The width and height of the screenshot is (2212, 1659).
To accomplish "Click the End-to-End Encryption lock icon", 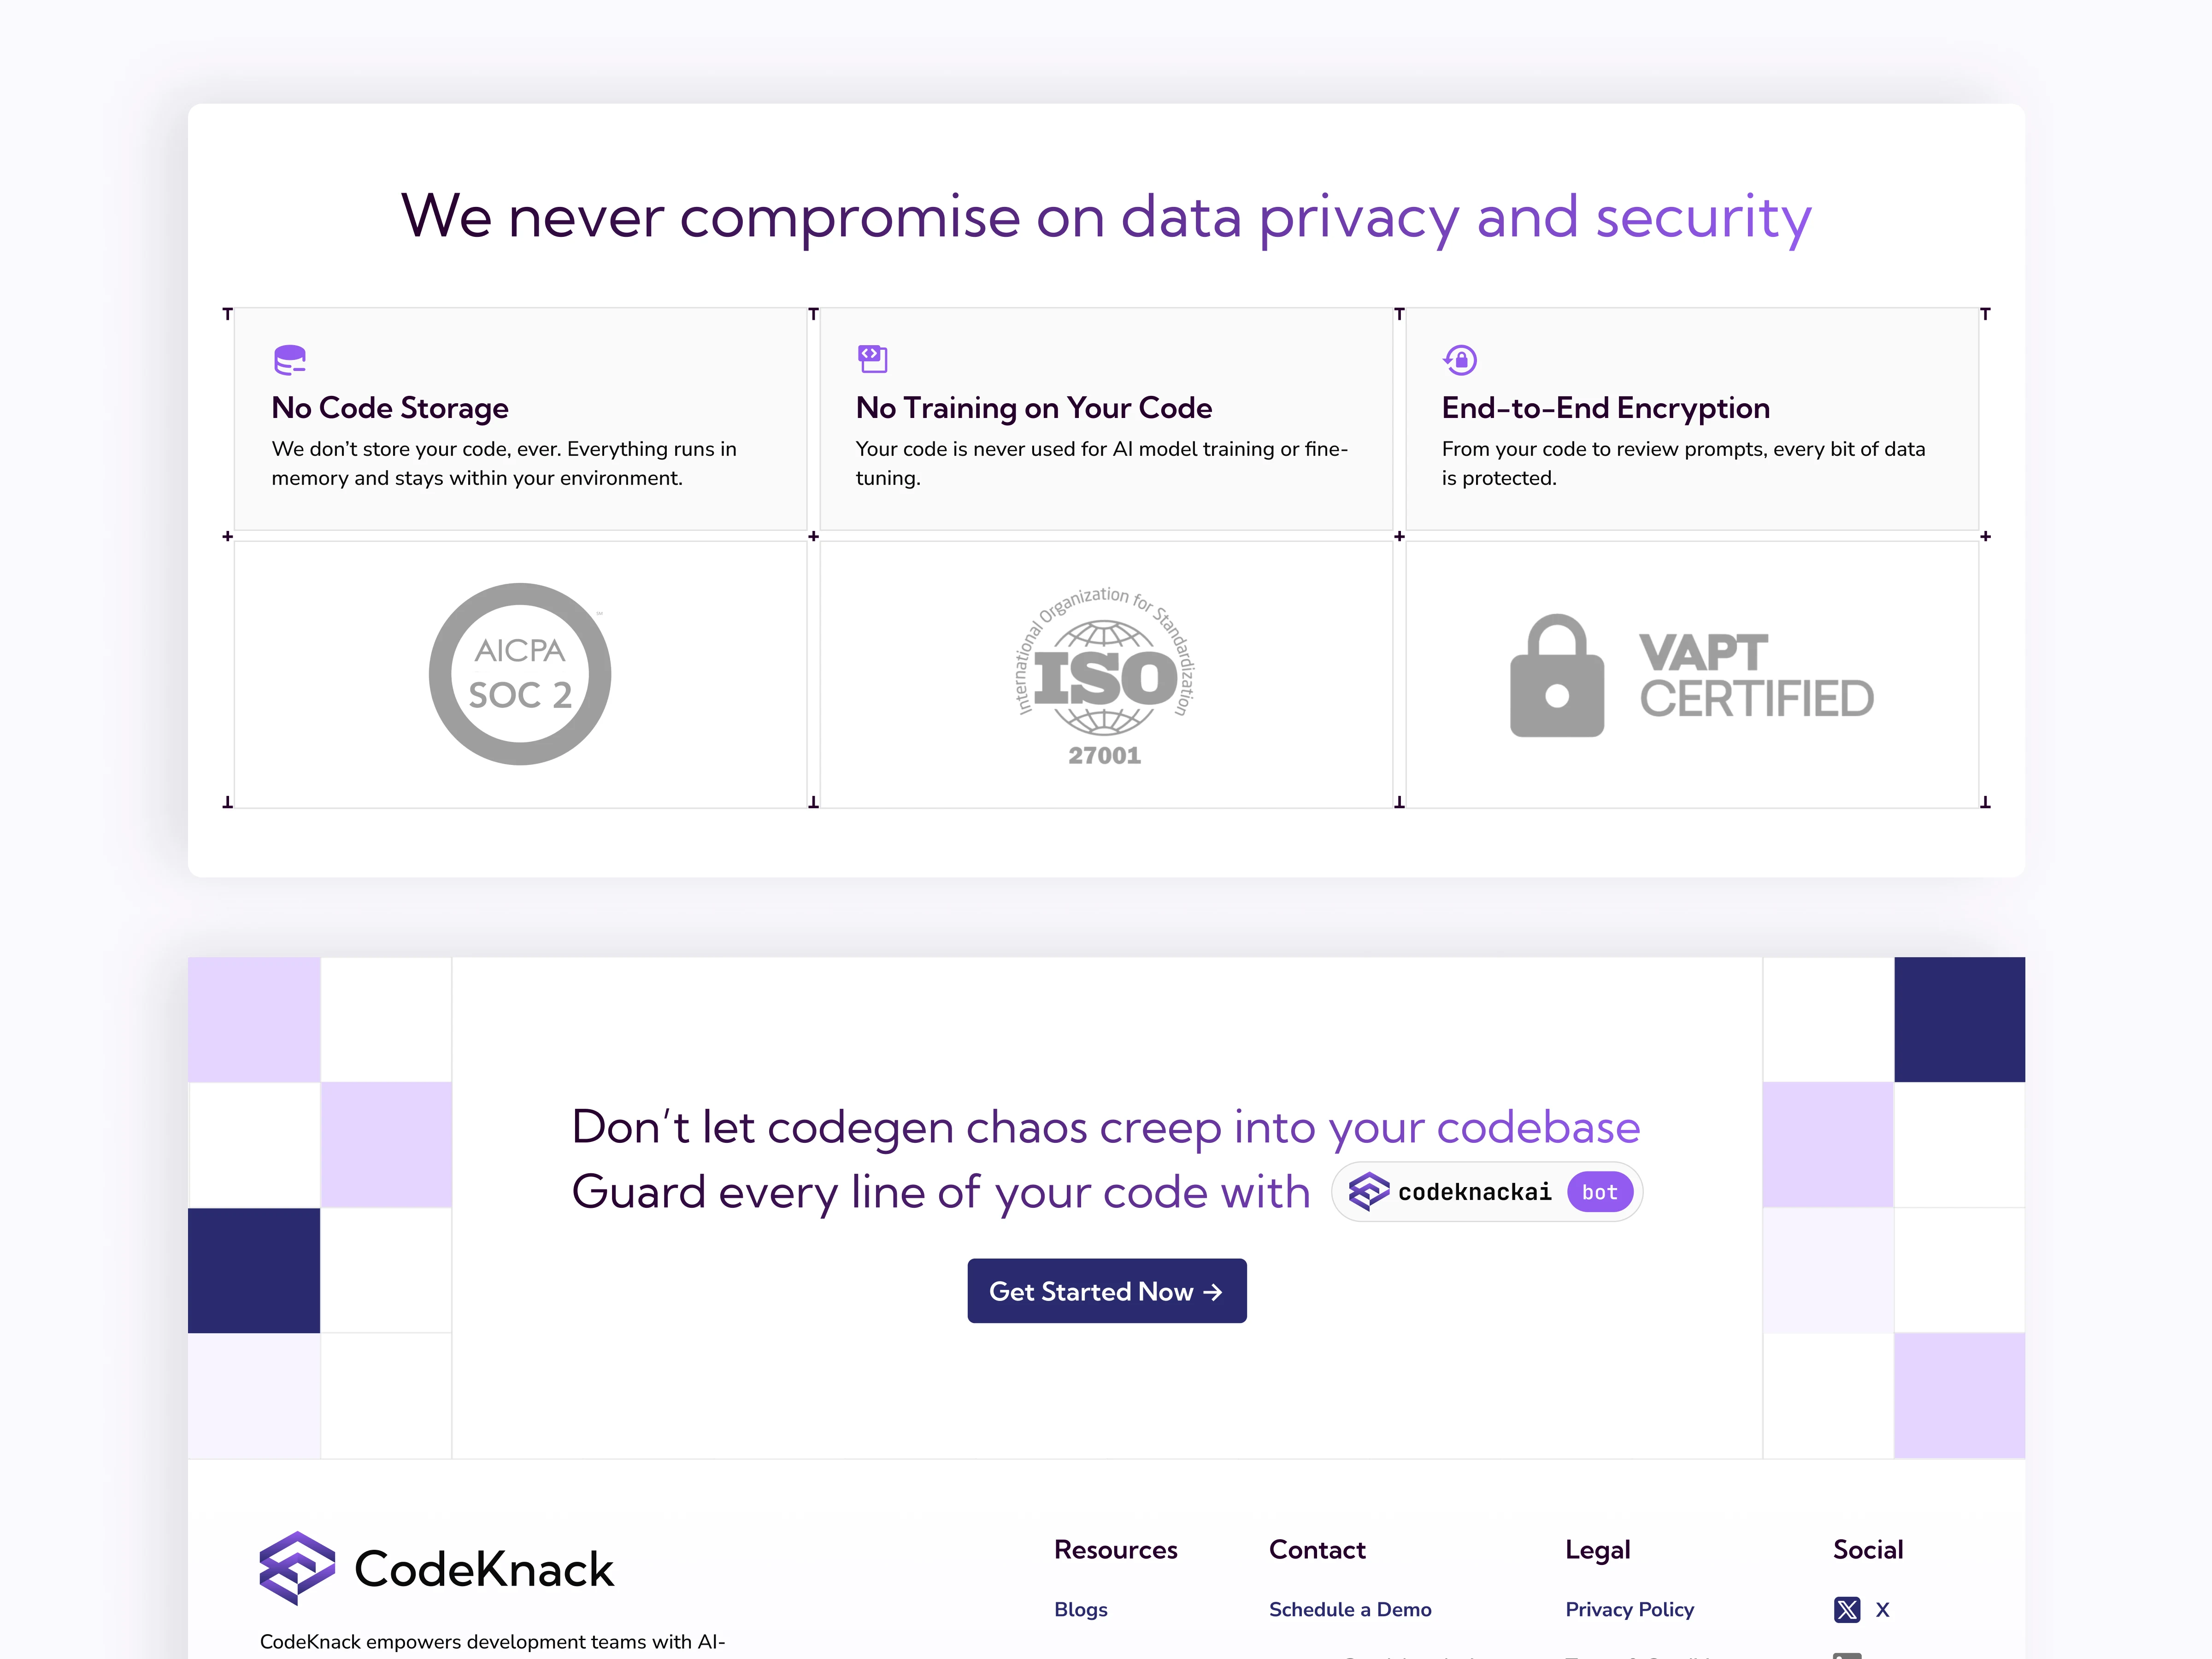I will (1460, 359).
